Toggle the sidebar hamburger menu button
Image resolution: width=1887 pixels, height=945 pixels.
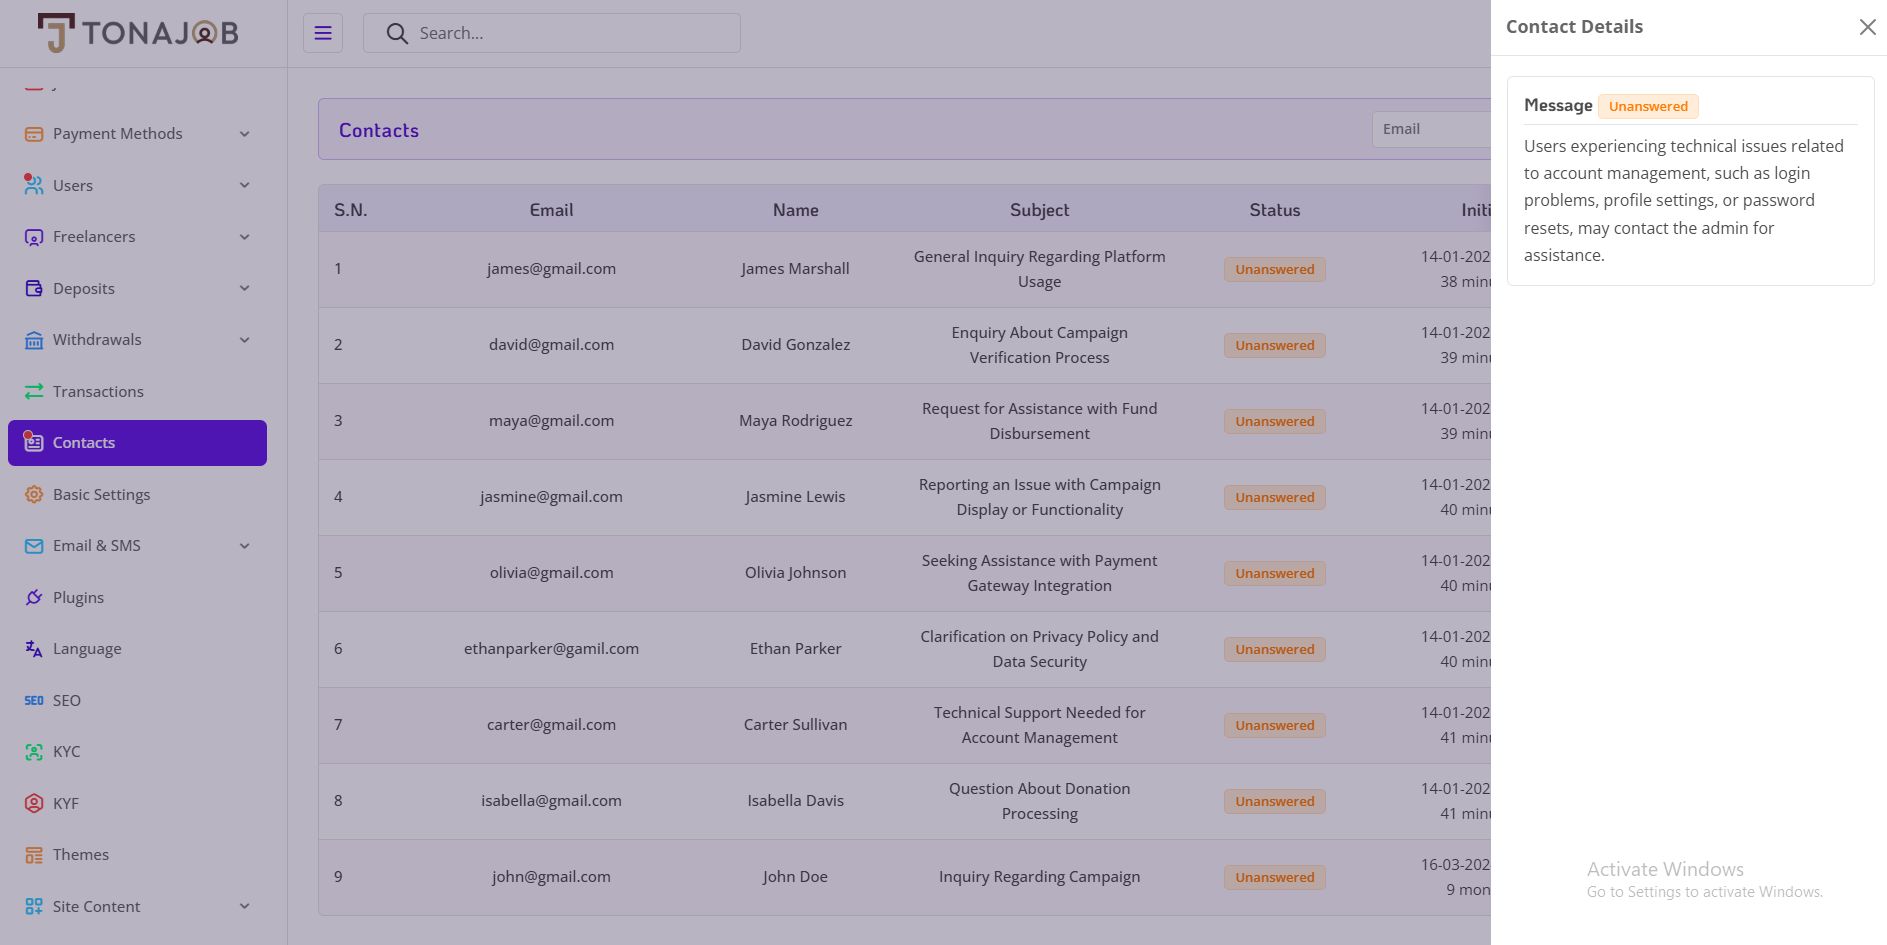[323, 33]
